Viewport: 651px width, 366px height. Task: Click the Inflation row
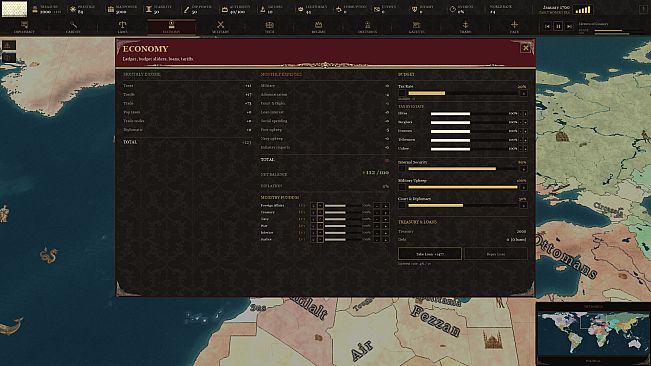325,186
